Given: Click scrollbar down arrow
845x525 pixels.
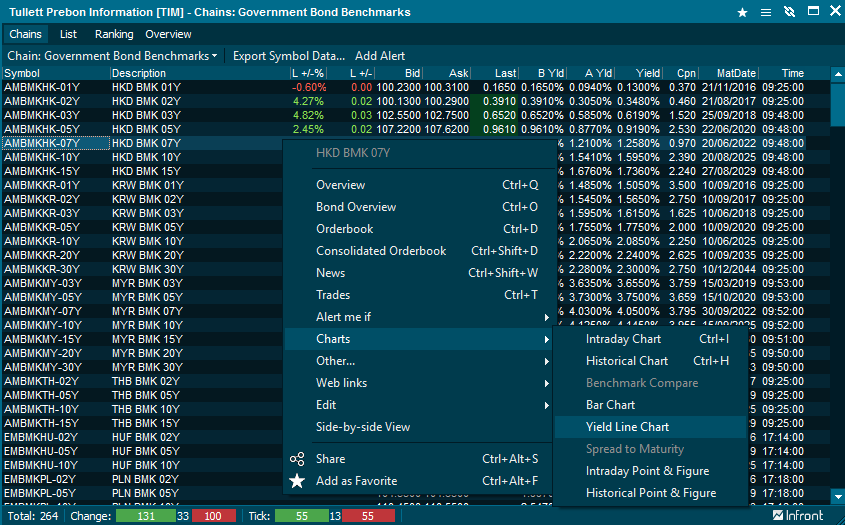Looking at the screenshot, I should click(x=838, y=496).
